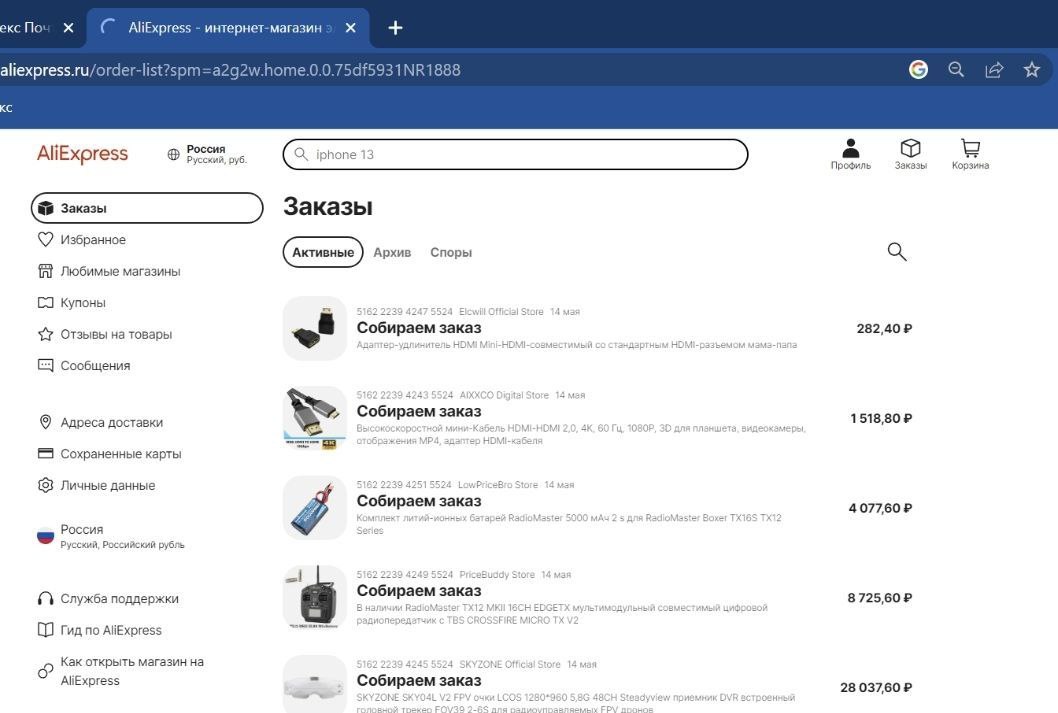
Task: Open the Россия language and currency selector in the header
Action: (x=207, y=154)
